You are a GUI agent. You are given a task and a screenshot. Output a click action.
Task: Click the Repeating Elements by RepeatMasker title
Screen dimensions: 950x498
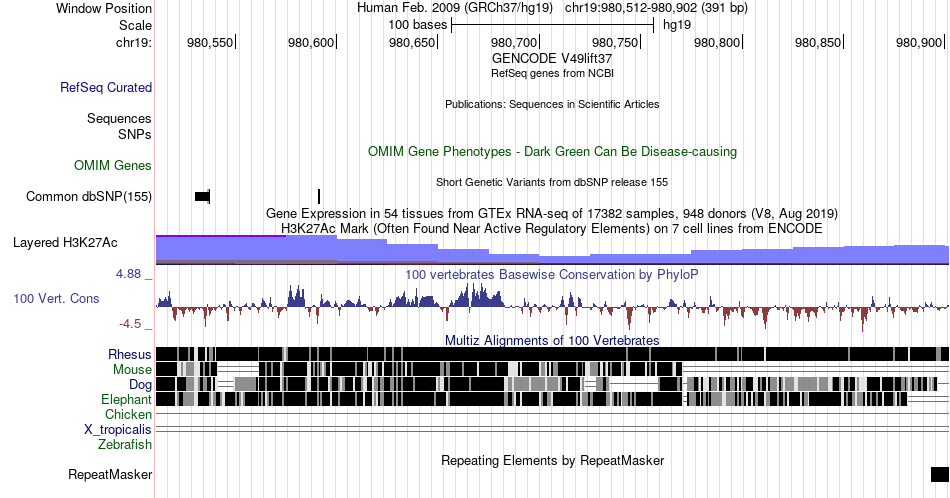[x=552, y=460]
